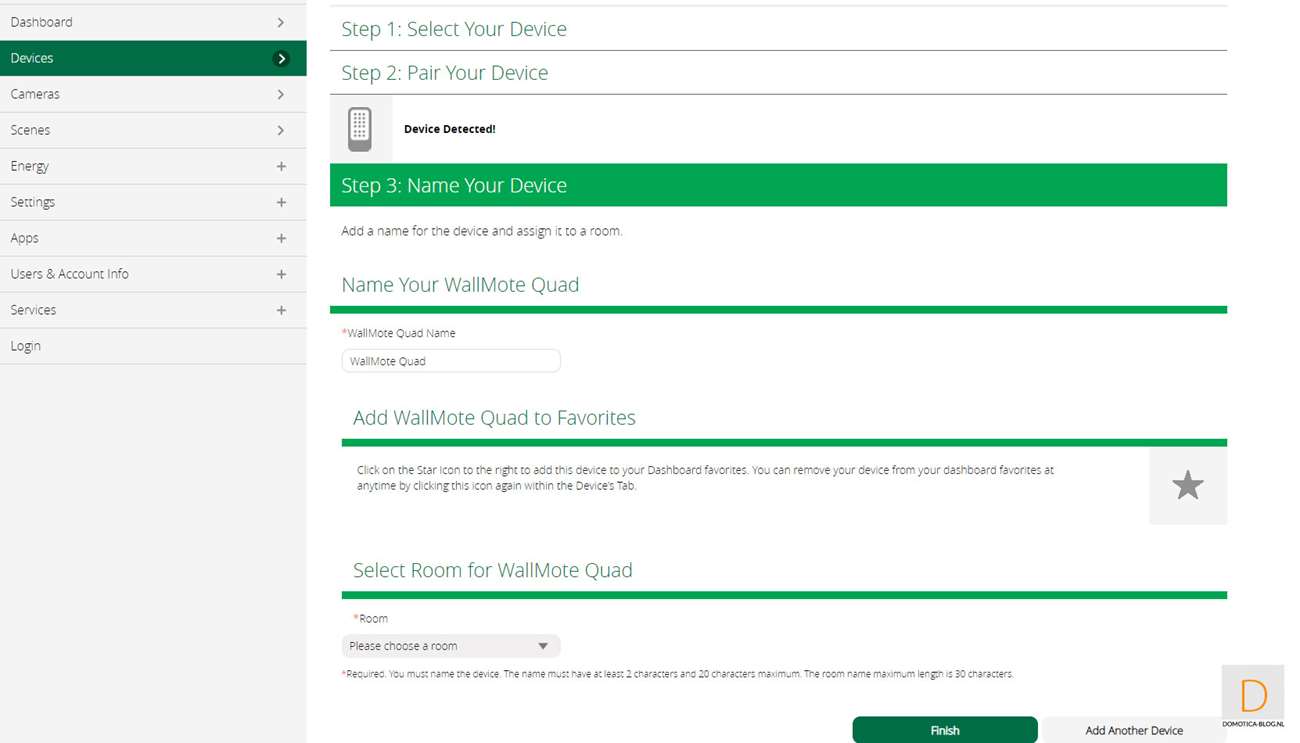Expand Step 2: Pair Your Device
Viewport: 1300px width, 743px height.
pyautogui.click(x=445, y=73)
